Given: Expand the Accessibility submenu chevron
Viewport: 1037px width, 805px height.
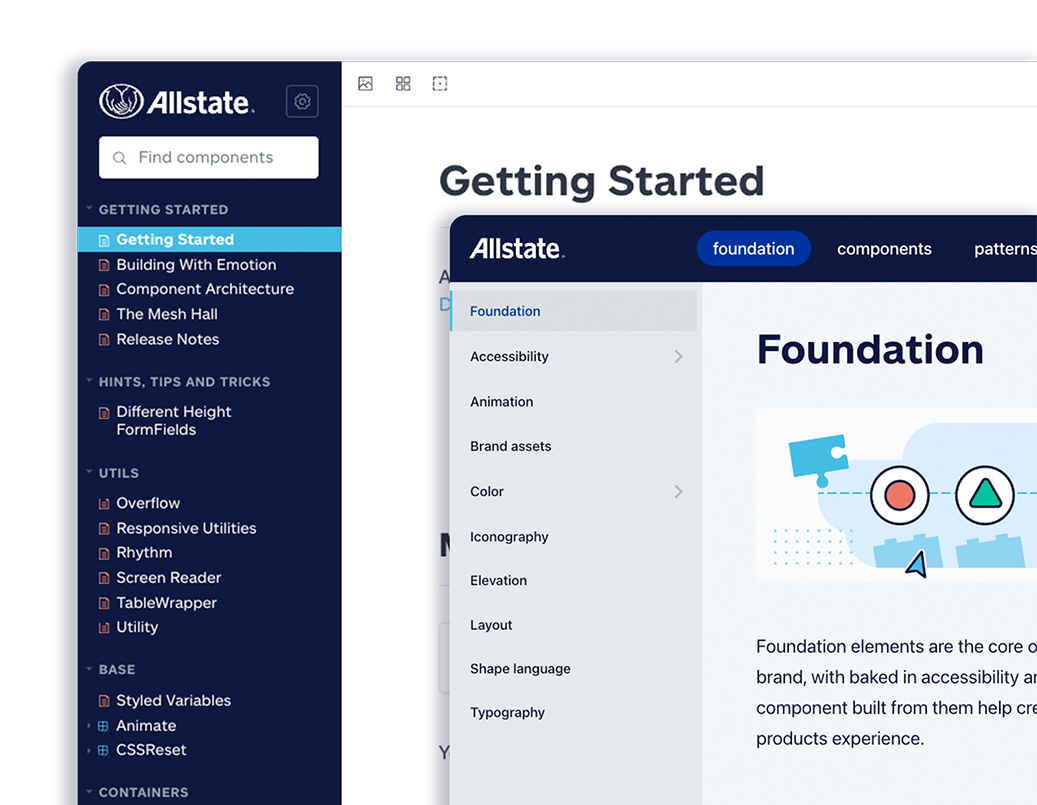Looking at the screenshot, I should click(679, 357).
